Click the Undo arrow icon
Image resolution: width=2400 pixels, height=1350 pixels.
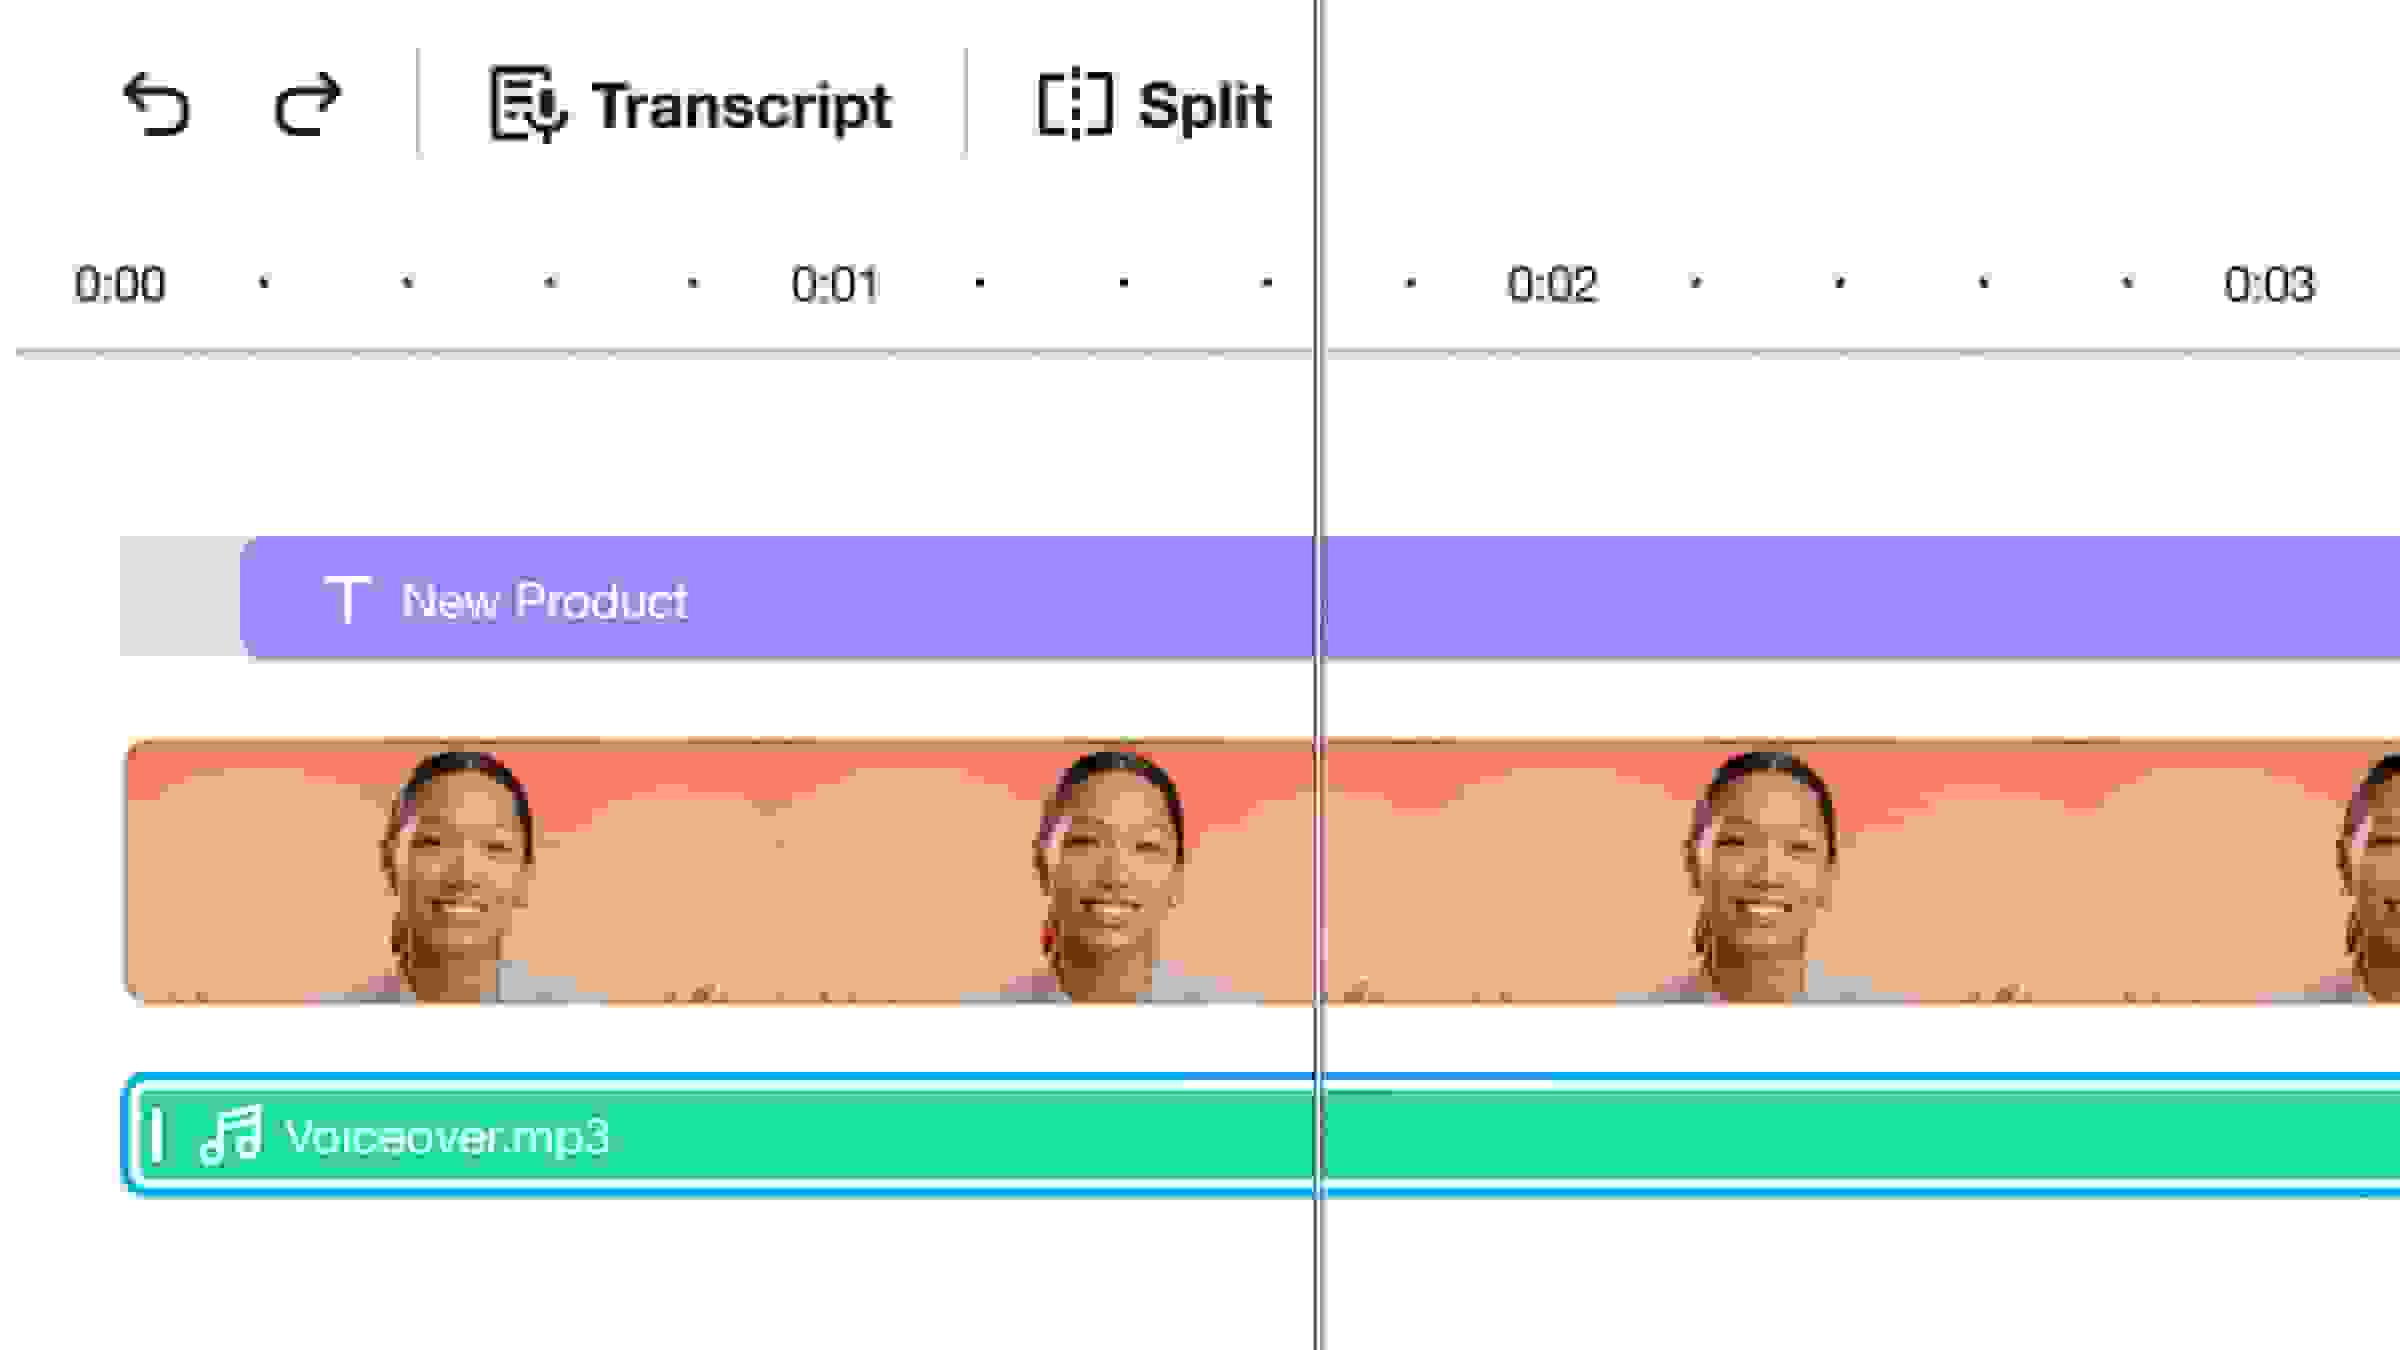156,105
